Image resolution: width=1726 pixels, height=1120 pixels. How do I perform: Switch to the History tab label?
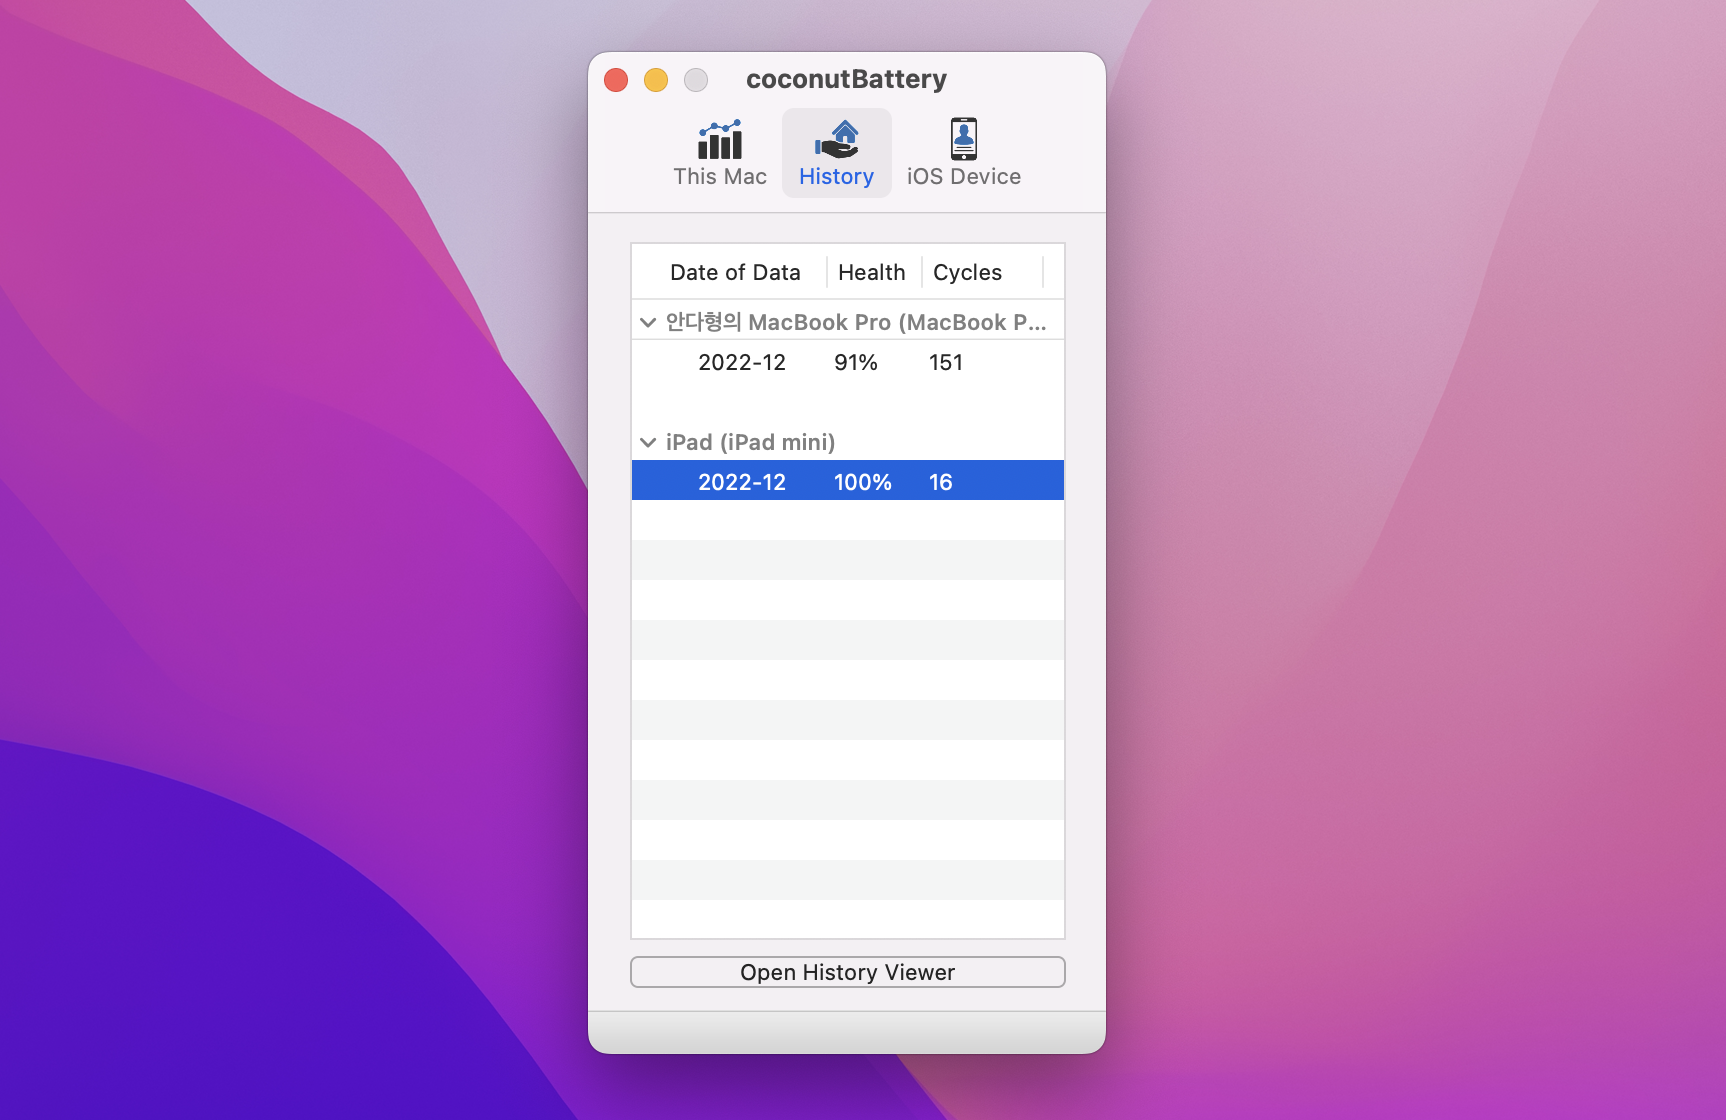837,177
